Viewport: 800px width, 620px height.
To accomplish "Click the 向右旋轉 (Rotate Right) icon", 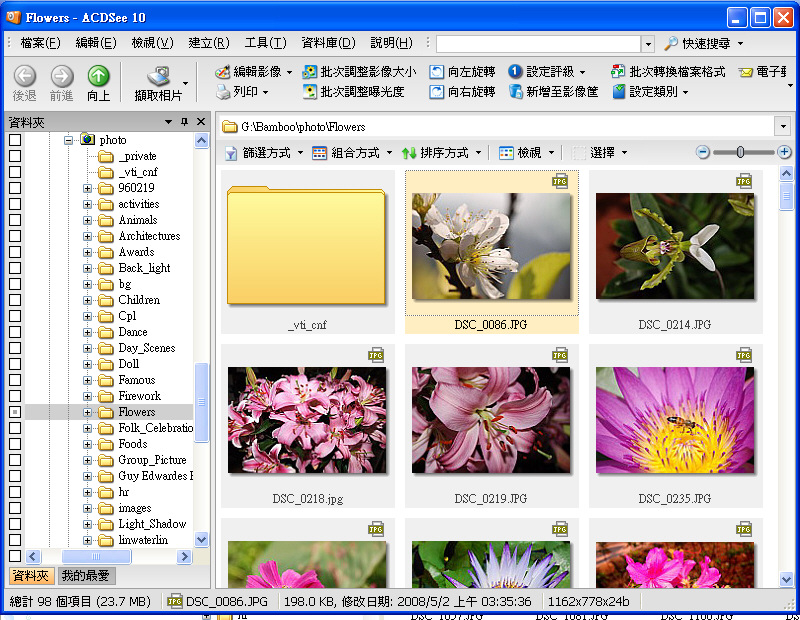I will pos(437,92).
